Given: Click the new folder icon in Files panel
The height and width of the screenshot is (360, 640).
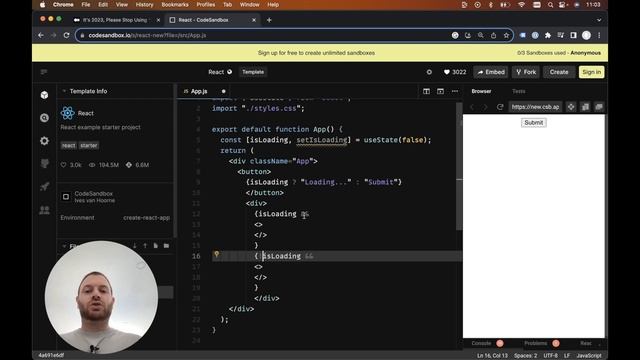Looking at the screenshot, I should tap(166, 246).
